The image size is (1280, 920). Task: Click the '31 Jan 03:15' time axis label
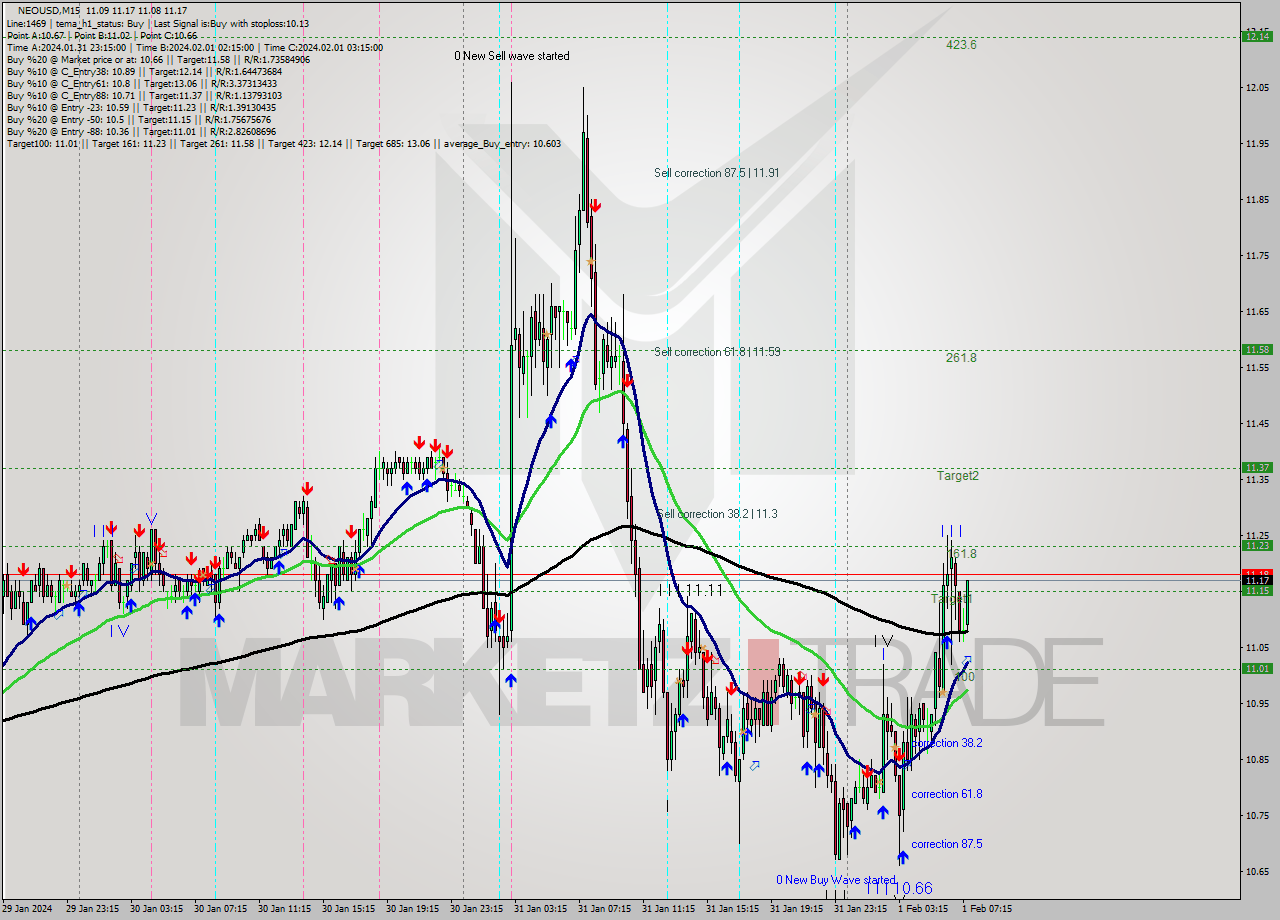pyautogui.click(x=541, y=909)
